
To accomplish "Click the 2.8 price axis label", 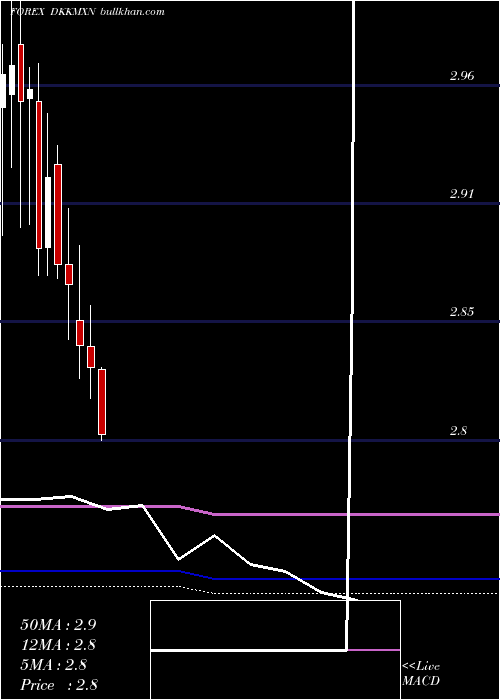I will click(x=458, y=431).
